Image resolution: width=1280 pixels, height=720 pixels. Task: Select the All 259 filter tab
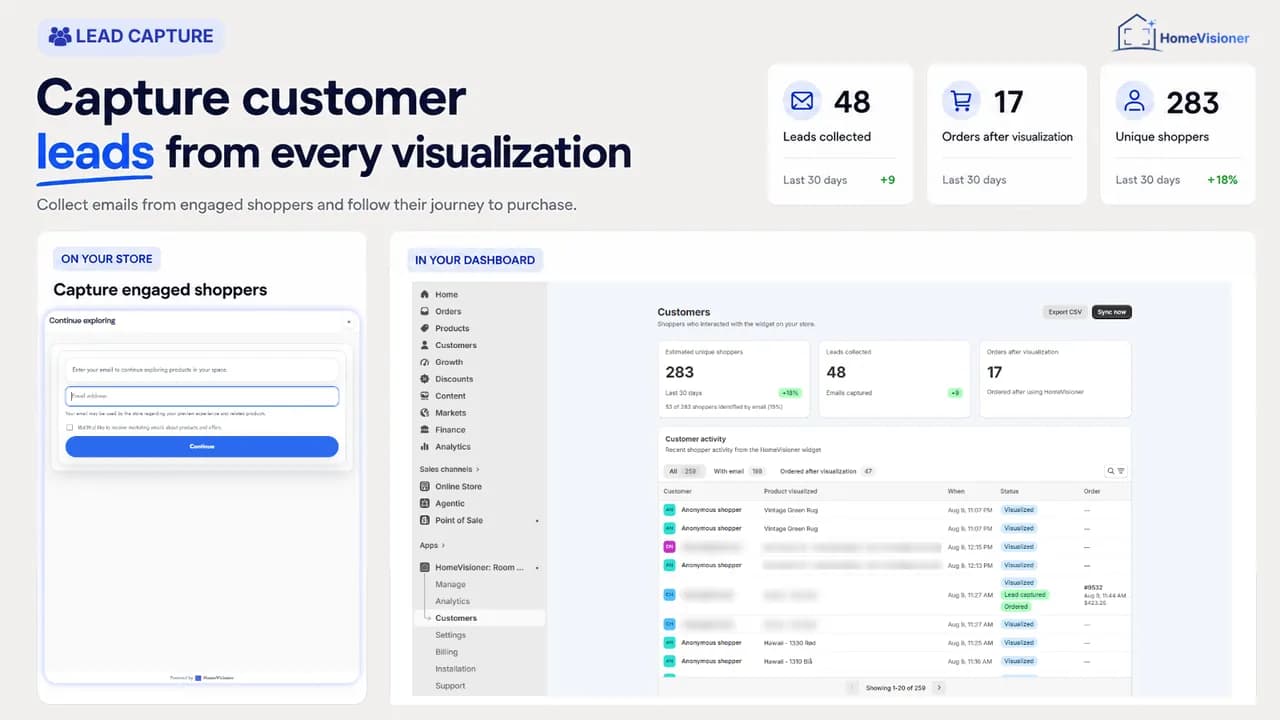point(682,471)
